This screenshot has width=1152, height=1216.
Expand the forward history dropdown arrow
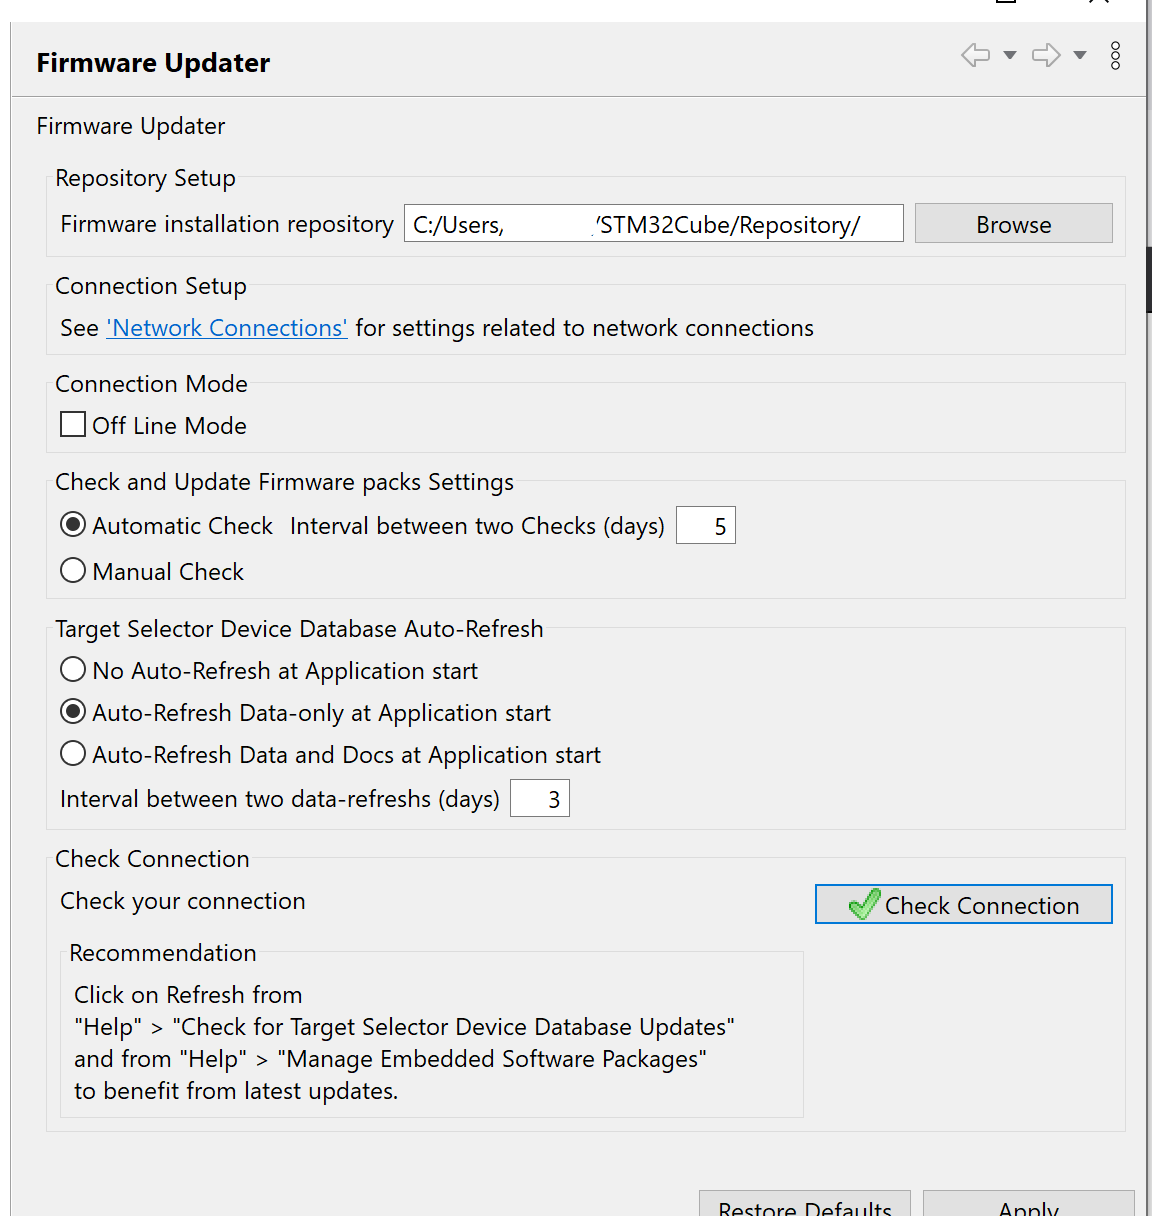pos(1080,55)
